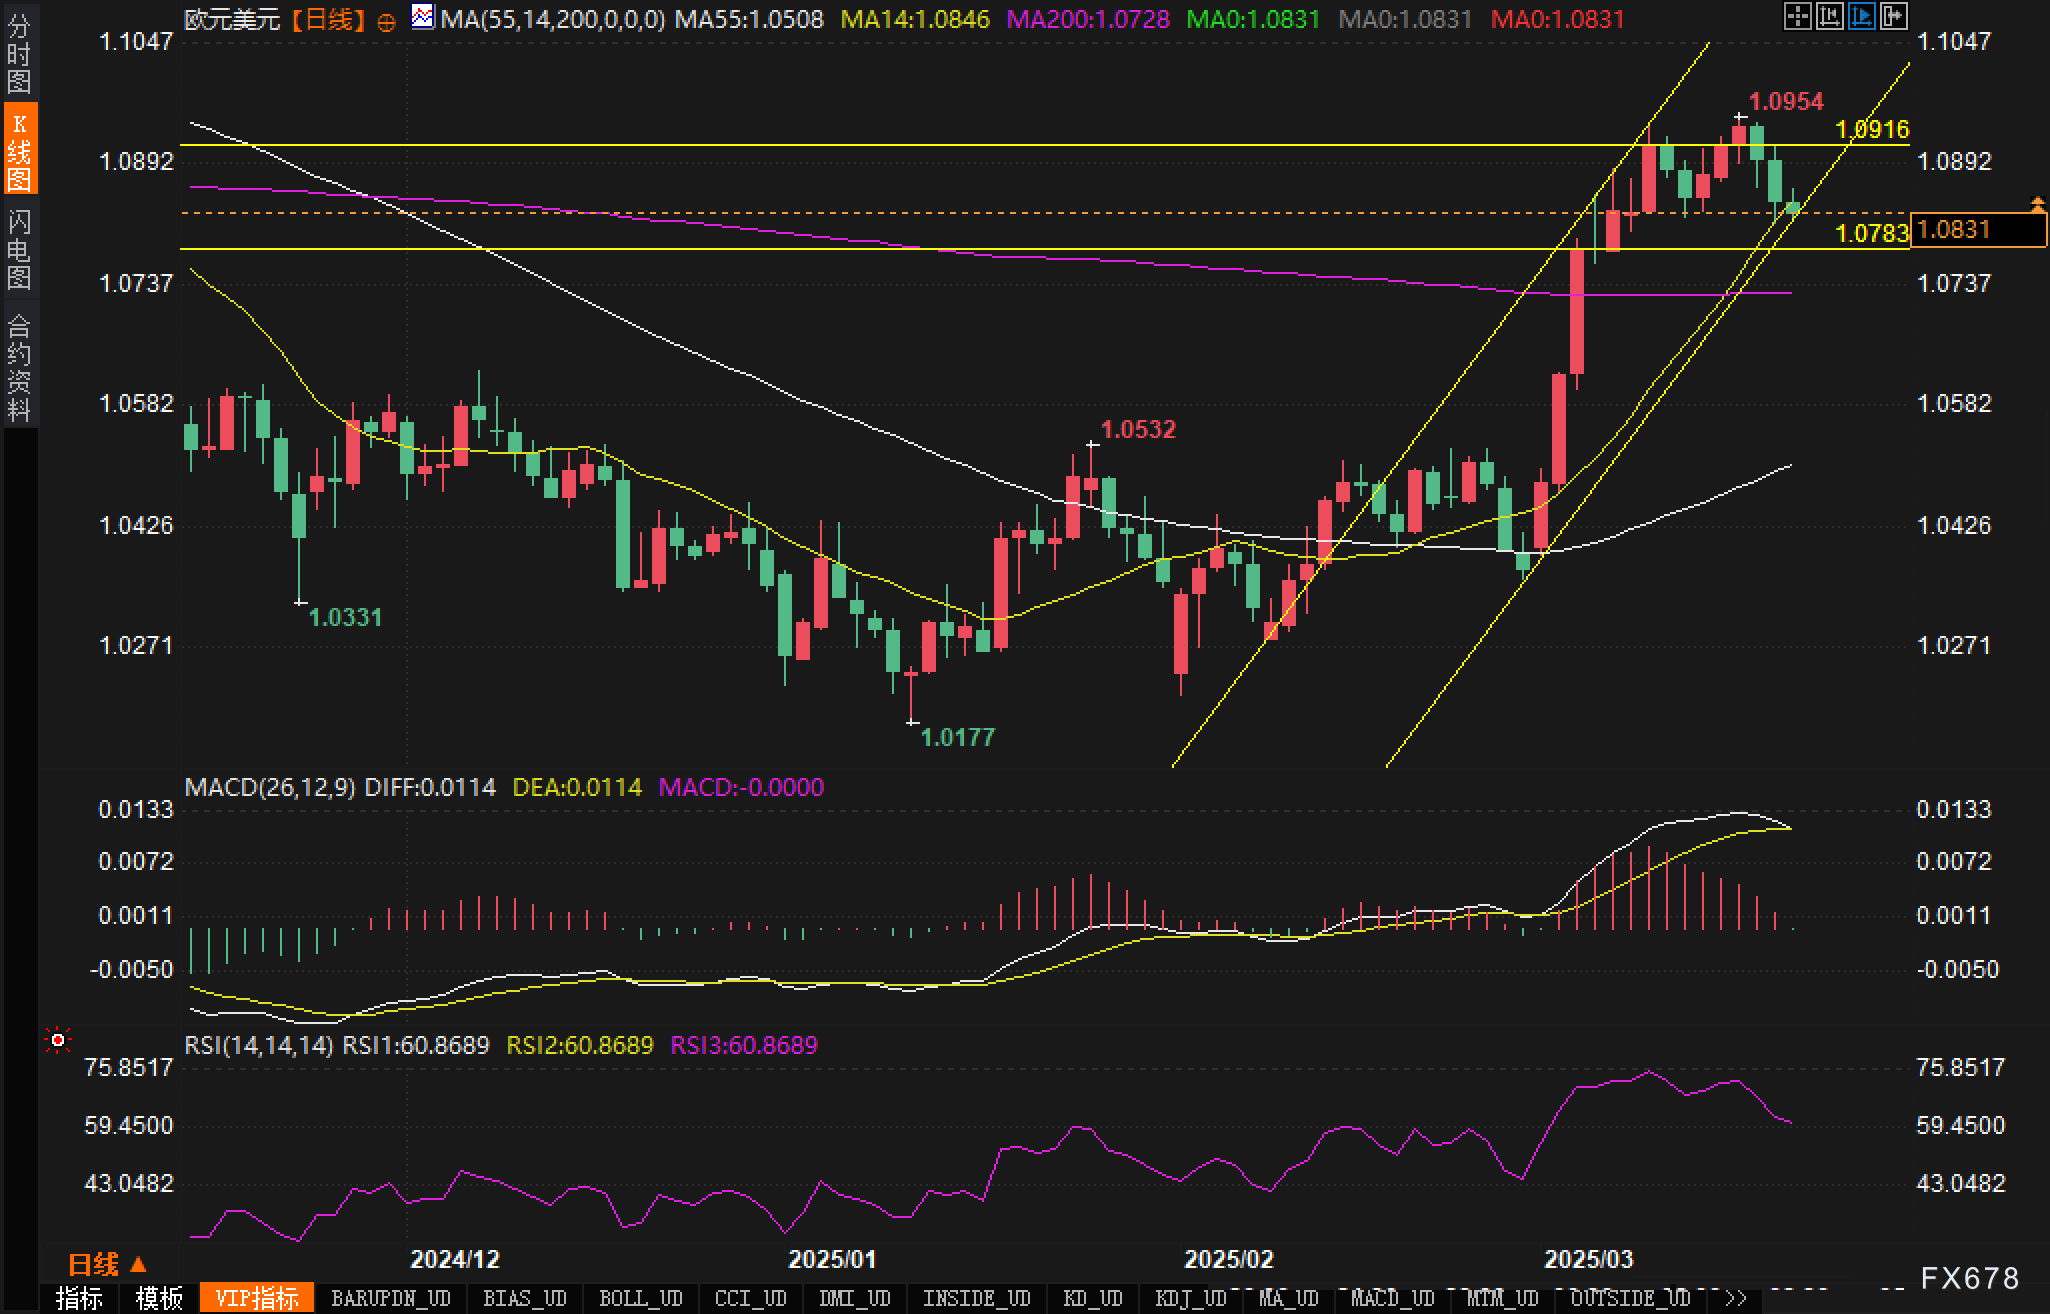The width and height of the screenshot is (2050, 1314).
Task: Expand more indicators with the >> arrow
Action: tap(1736, 1298)
